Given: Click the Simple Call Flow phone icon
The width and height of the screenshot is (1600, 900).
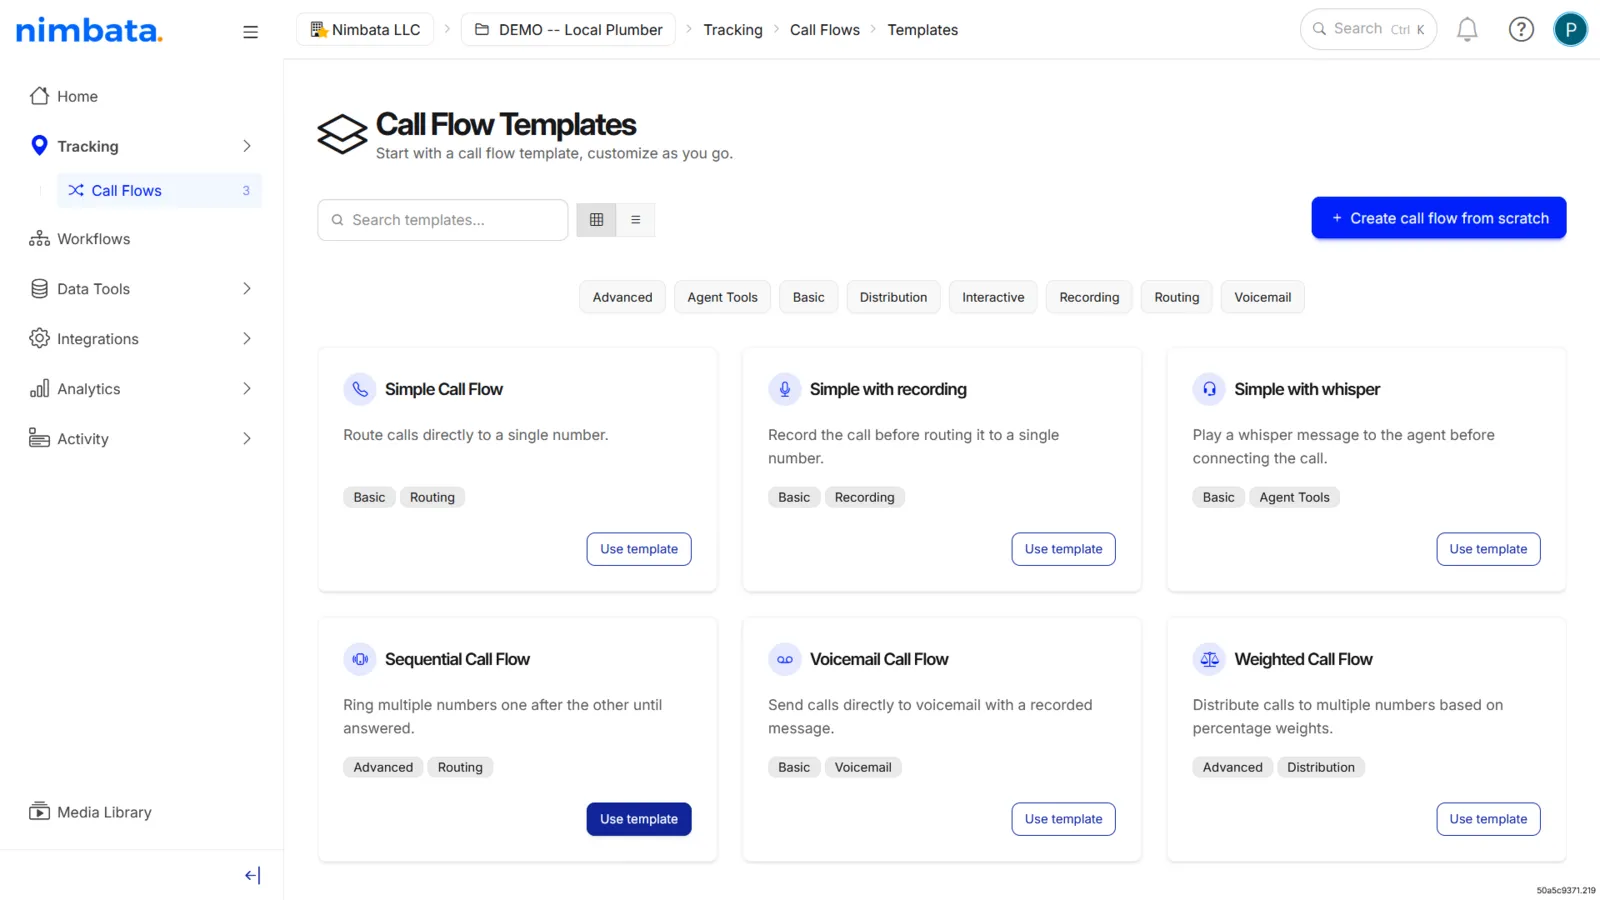Looking at the screenshot, I should [360, 389].
